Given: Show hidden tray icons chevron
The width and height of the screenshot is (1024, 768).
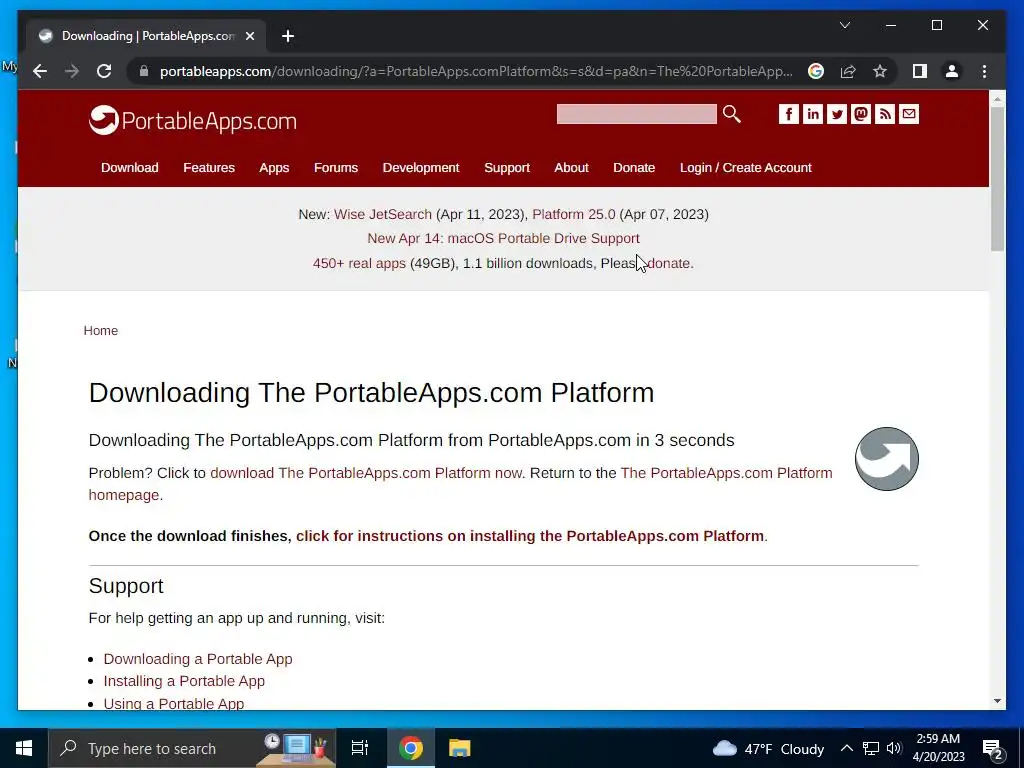Looking at the screenshot, I should (x=846, y=748).
